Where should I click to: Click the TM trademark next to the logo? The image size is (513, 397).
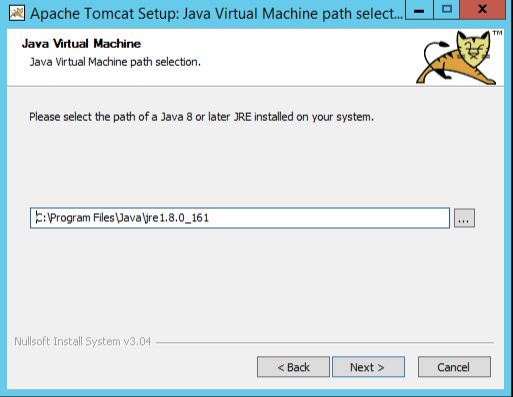(x=497, y=33)
